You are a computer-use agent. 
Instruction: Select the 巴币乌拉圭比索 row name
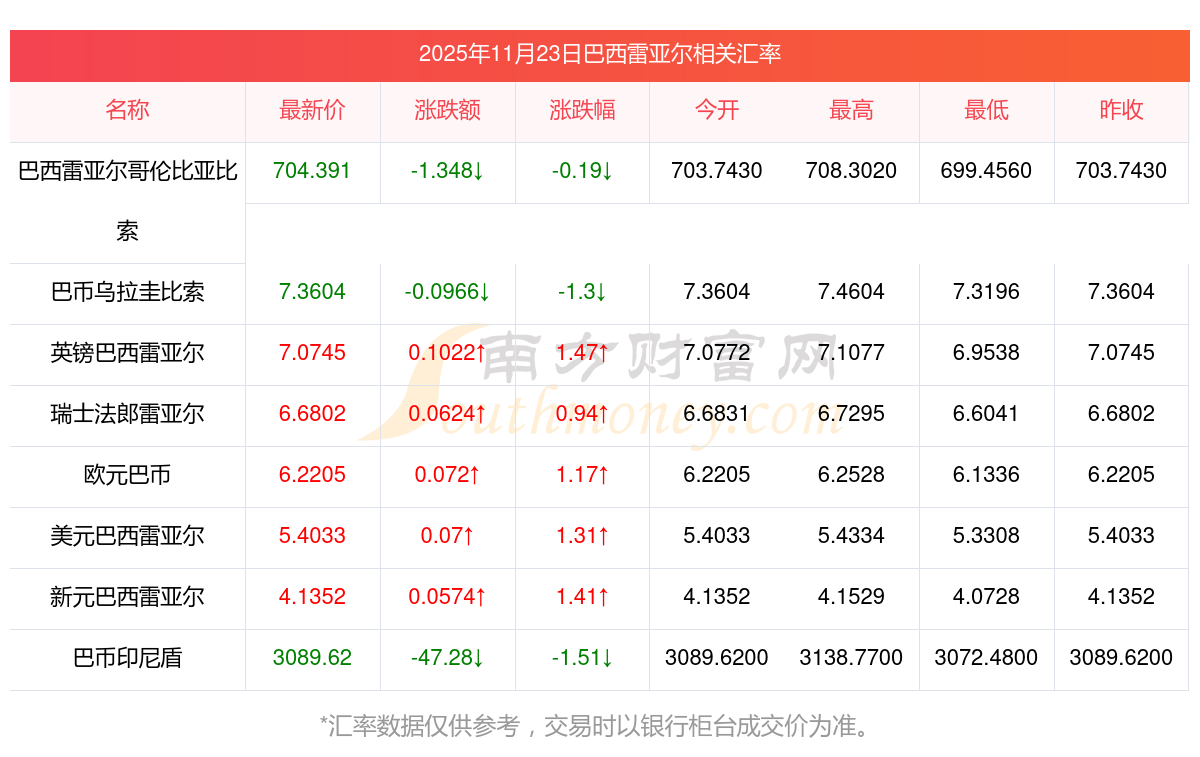[x=127, y=292]
